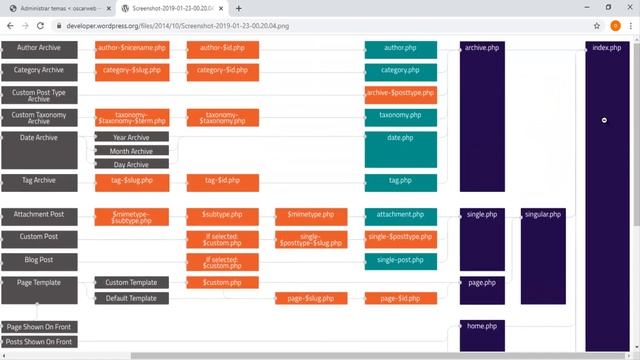The width and height of the screenshot is (640, 360).
Task: Click the Custom Taxonomy Archive box
Action: tap(39, 118)
